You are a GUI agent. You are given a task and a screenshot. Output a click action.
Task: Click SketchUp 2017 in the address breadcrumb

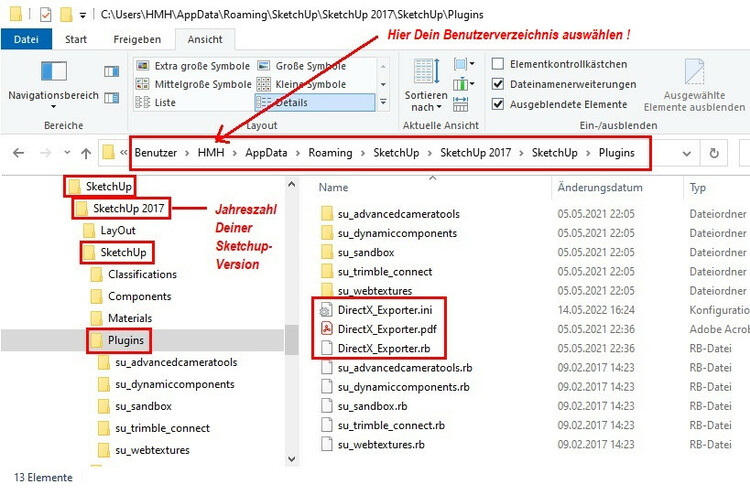tap(475, 153)
